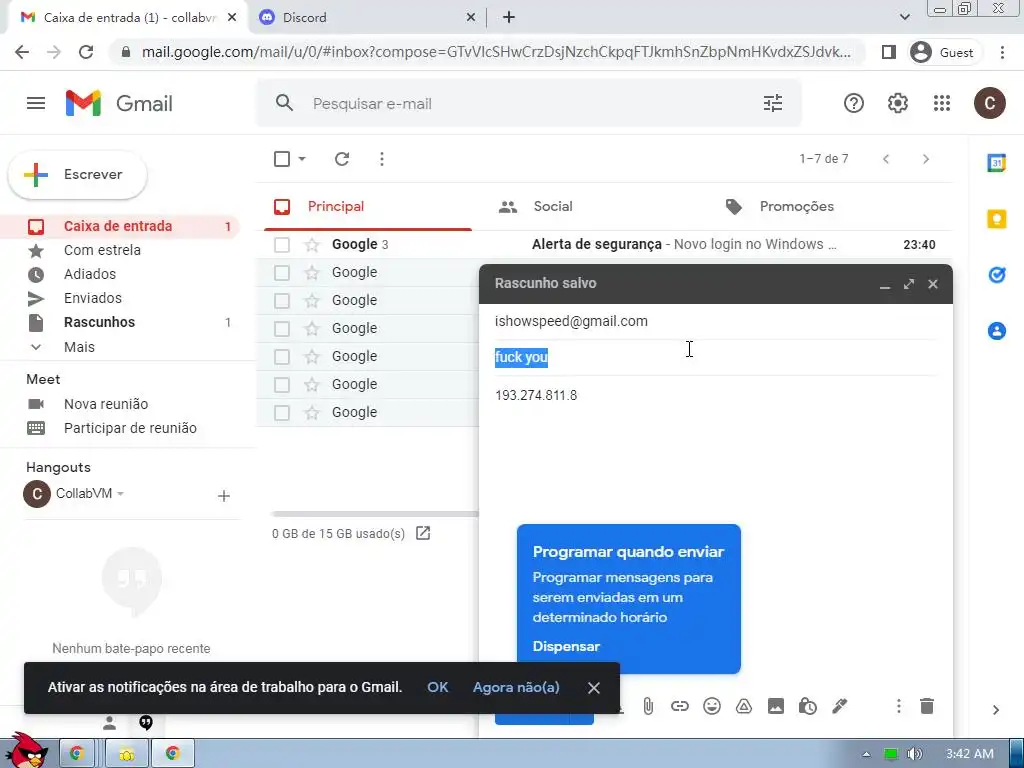Discard the draft with trash icon
The image size is (1024, 768).
pos(927,706)
